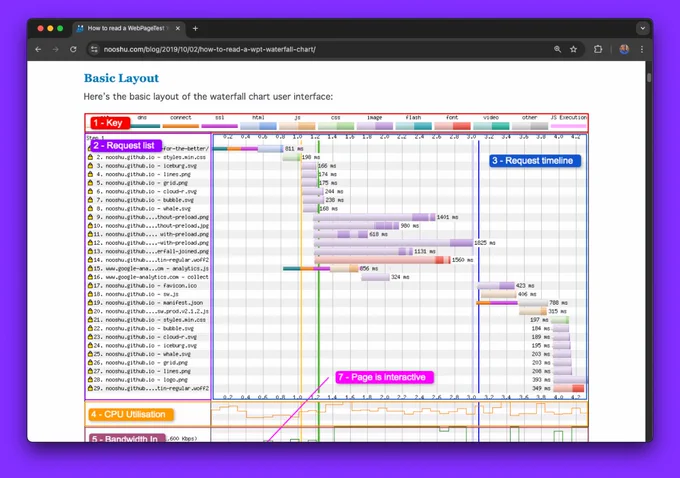
Task: Click lock icon on row 28 logo.png
Action: coord(90,380)
